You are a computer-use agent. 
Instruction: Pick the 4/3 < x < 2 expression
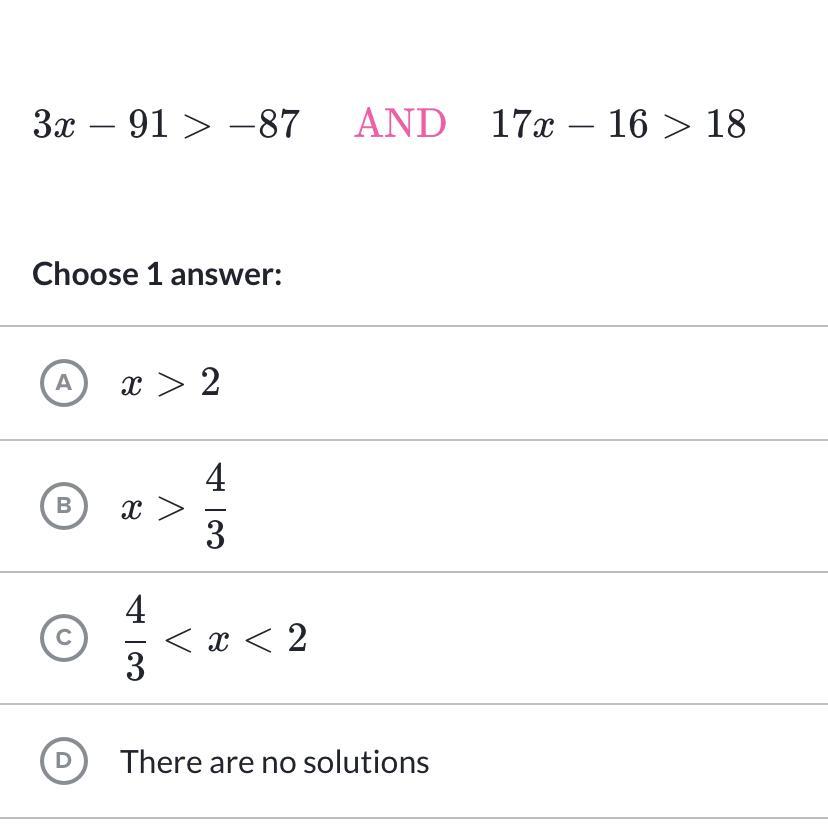216,638
